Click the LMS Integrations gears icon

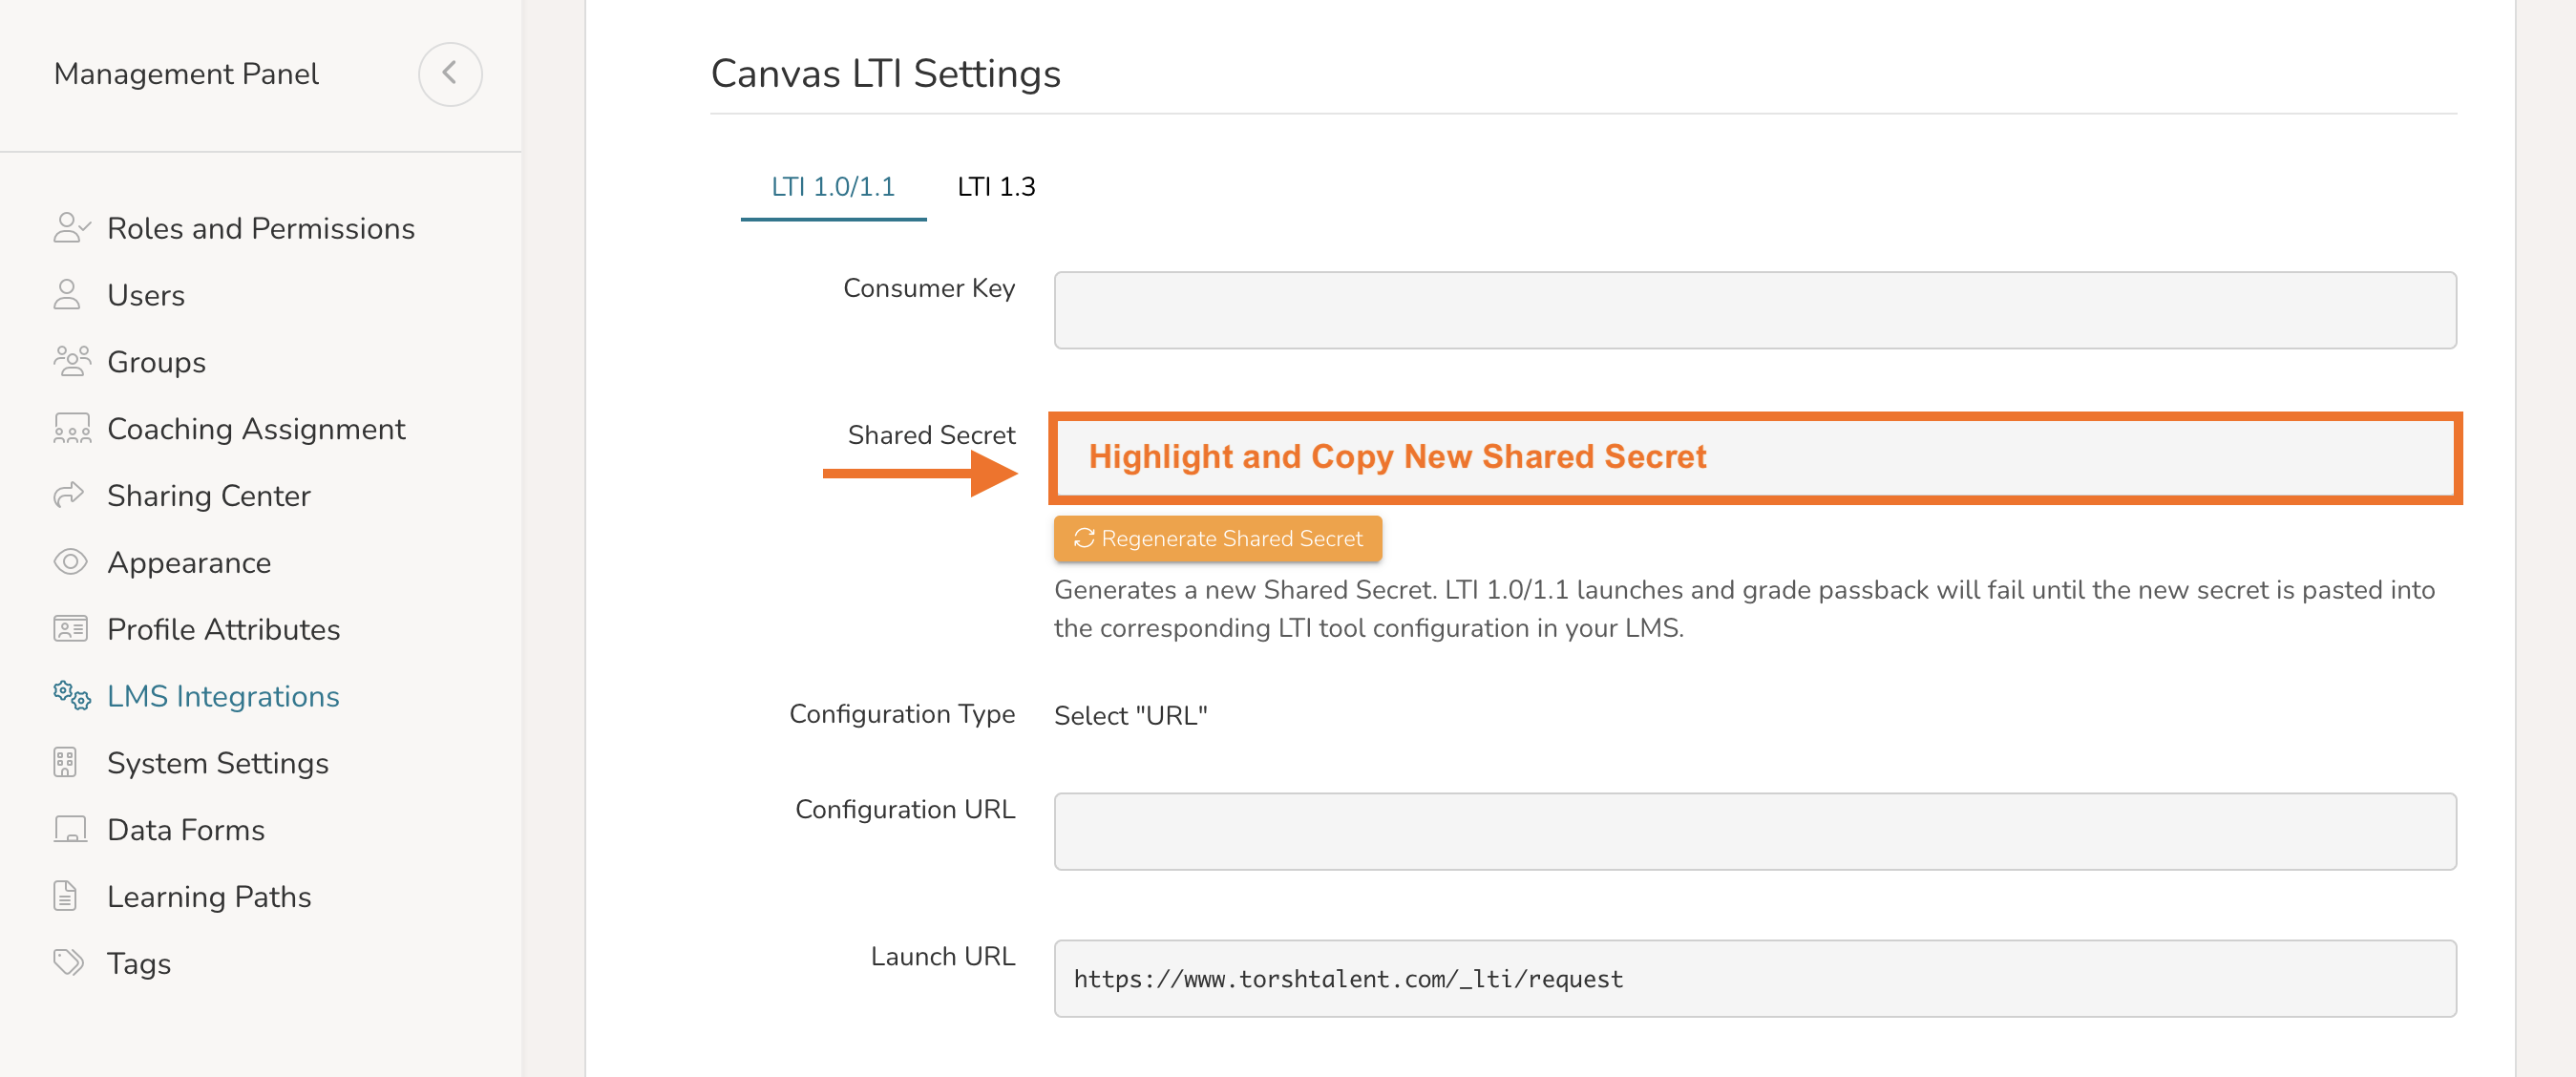72,695
